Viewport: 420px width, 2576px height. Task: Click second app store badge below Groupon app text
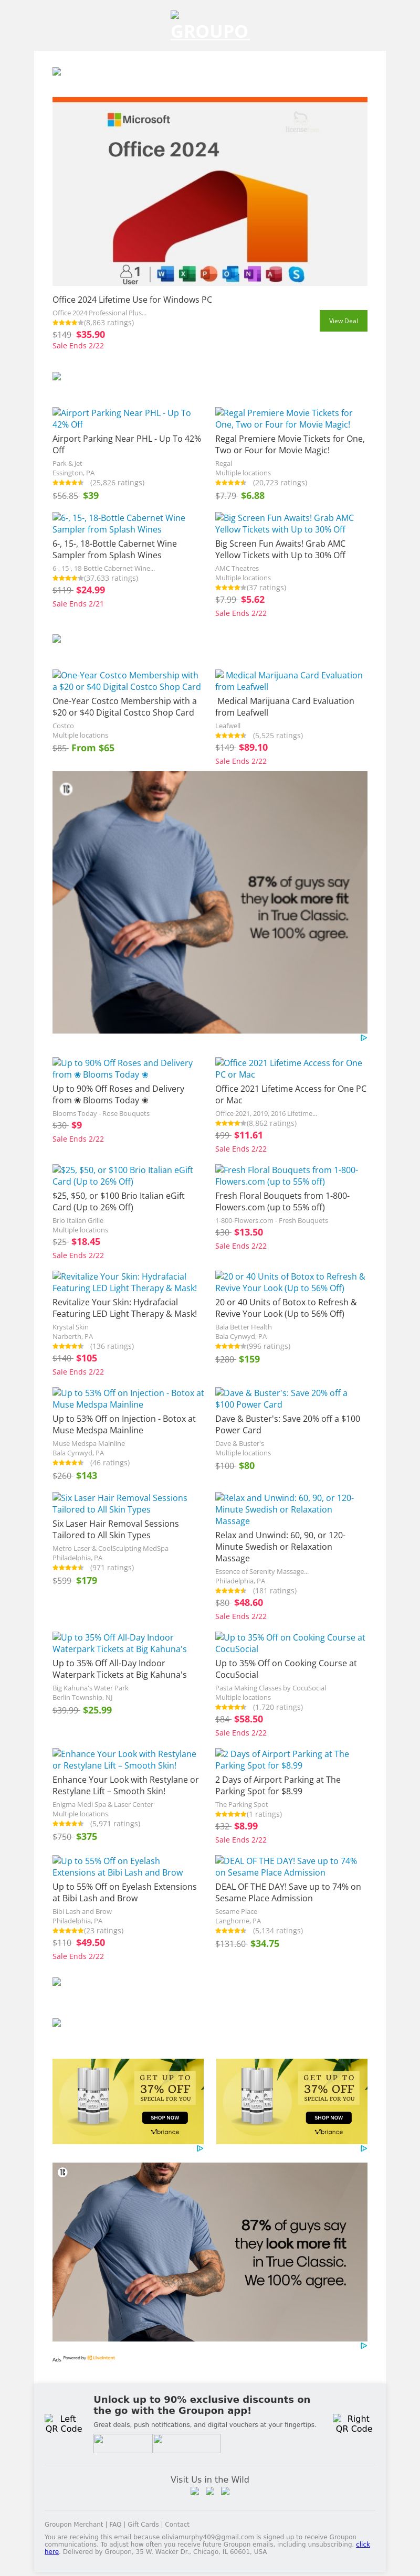[187, 2444]
